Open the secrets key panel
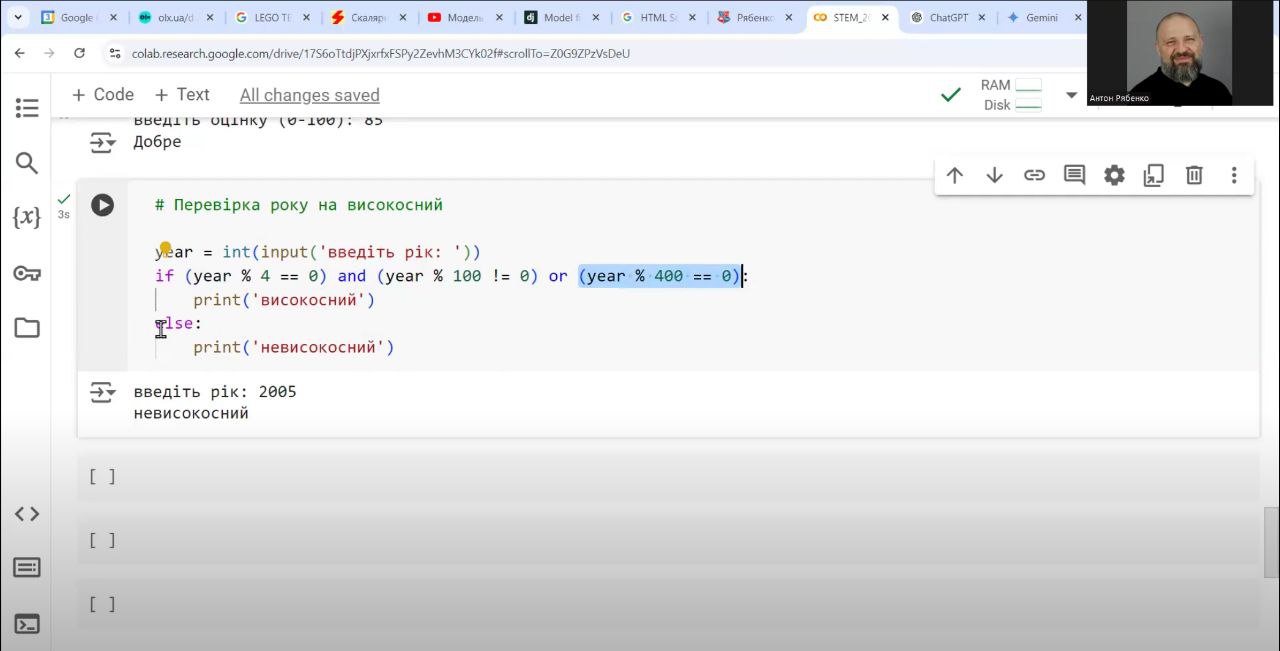The image size is (1280, 651). pyautogui.click(x=27, y=273)
